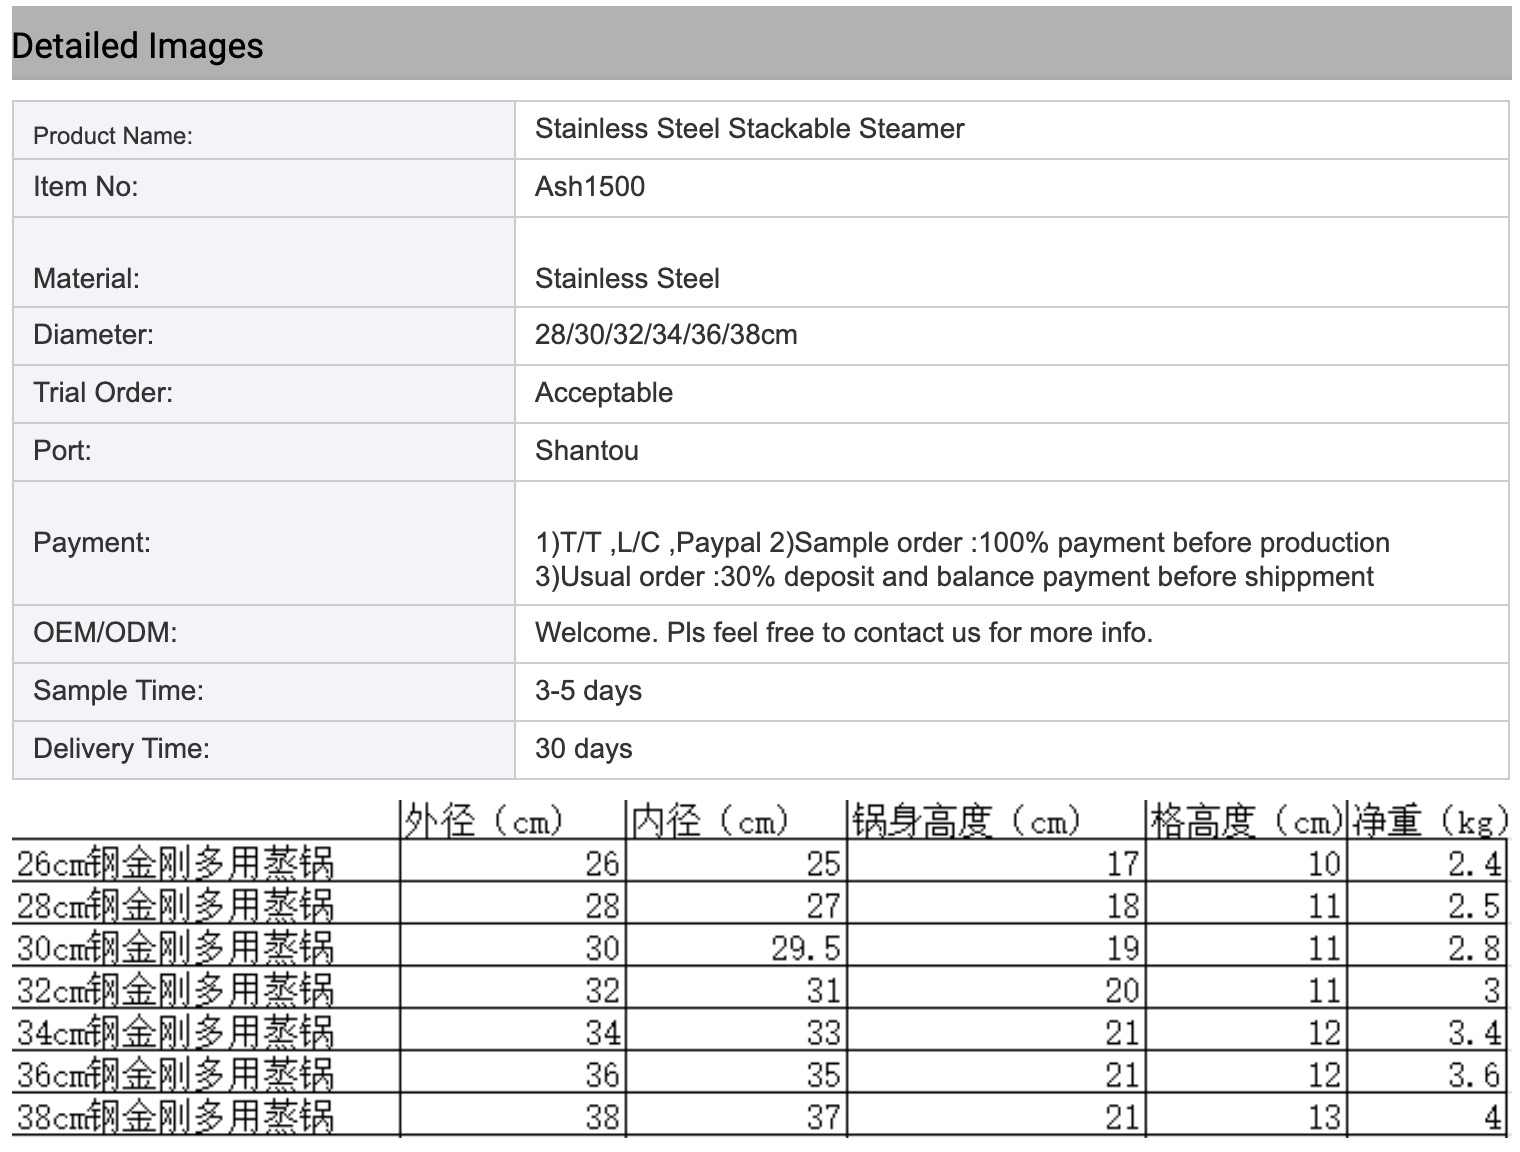The image size is (1520, 1152).
Task: Select the 38cm钢金刚多用蒸锅 row name
Action: 175,1115
